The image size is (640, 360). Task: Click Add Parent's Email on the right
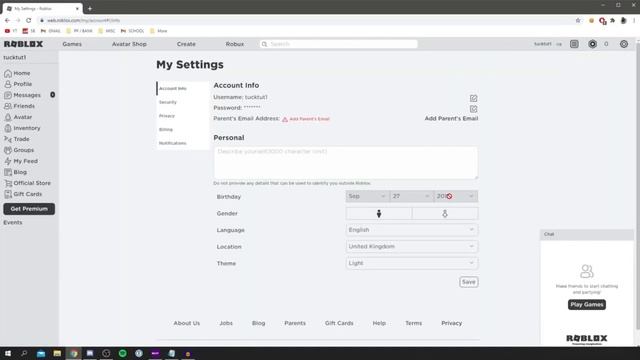(451, 118)
